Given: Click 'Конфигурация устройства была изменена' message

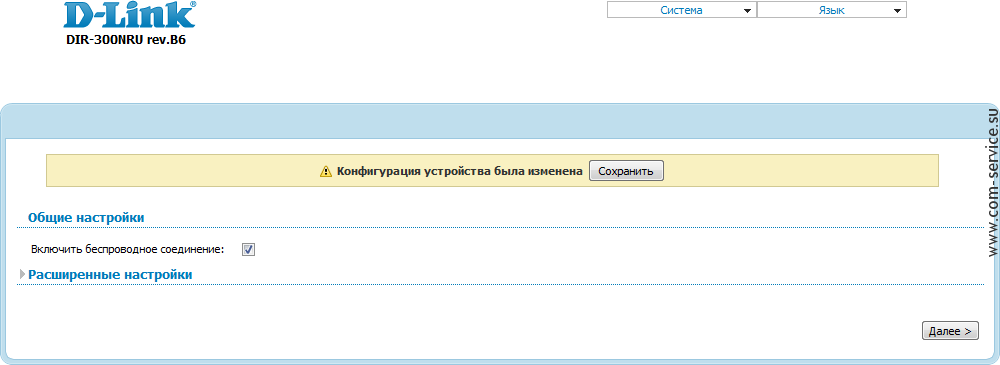Looking at the screenshot, I should 460,171.
